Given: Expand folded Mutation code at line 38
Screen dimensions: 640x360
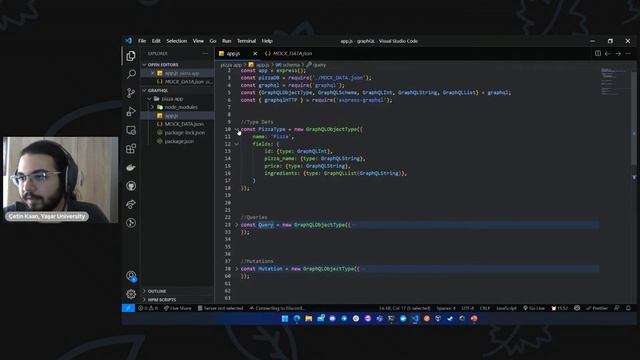Looking at the screenshot, I should pos(236,269).
